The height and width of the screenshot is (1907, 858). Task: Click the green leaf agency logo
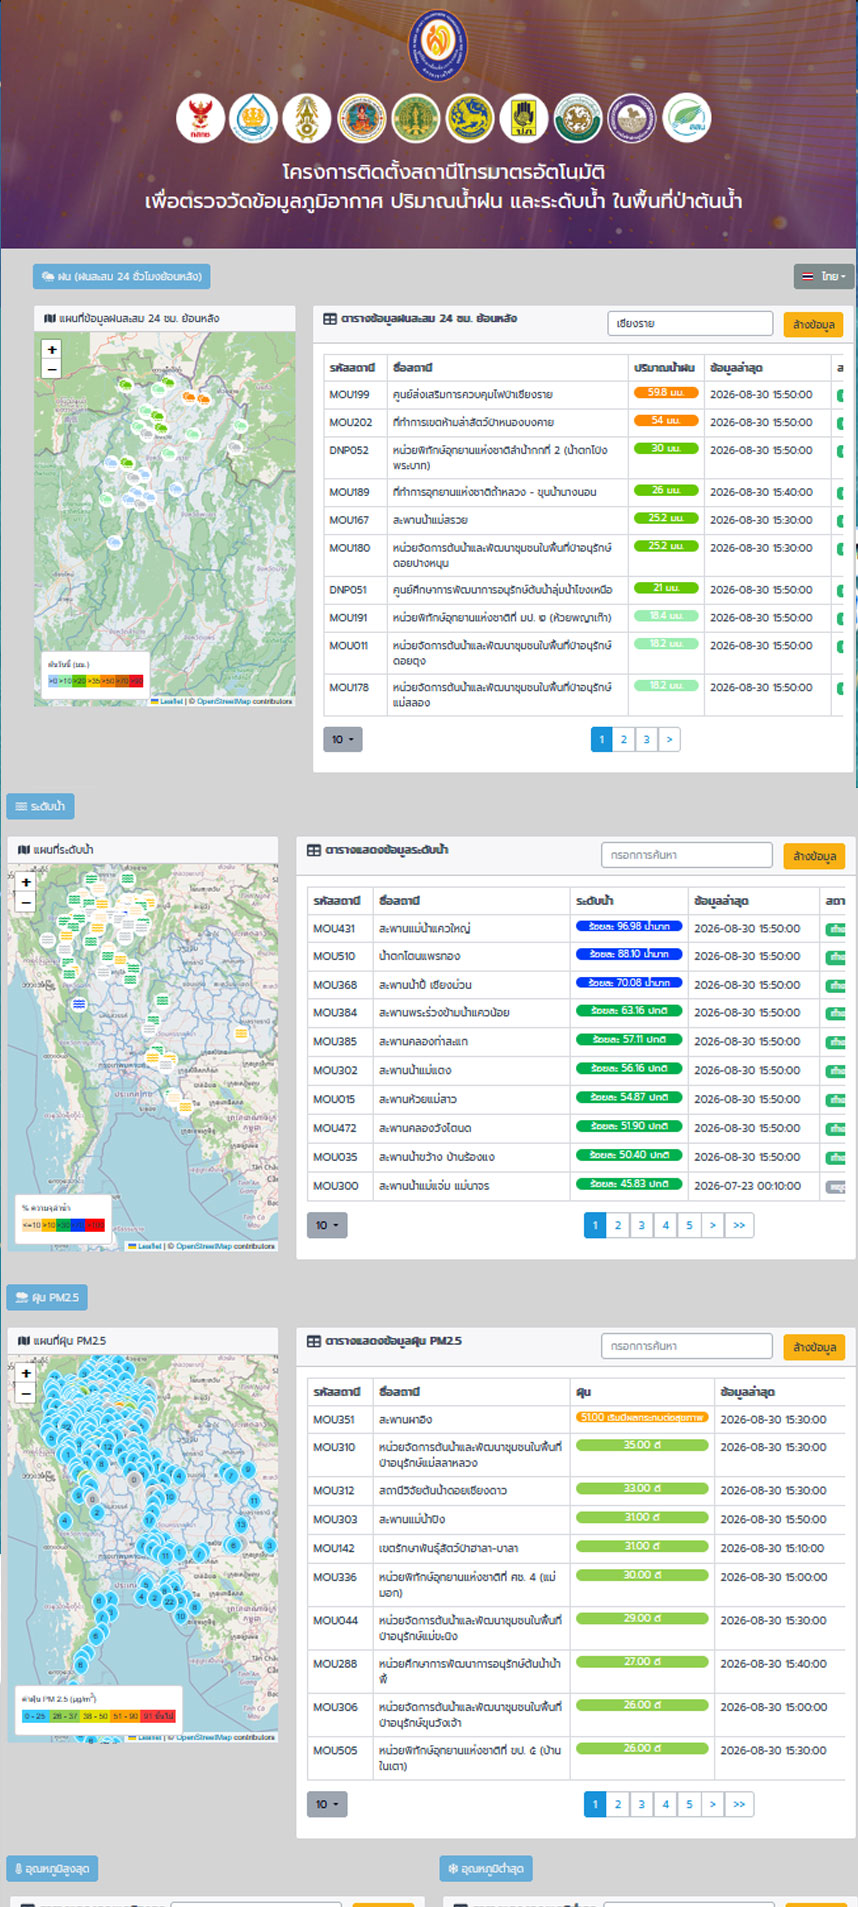click(686, 119)
